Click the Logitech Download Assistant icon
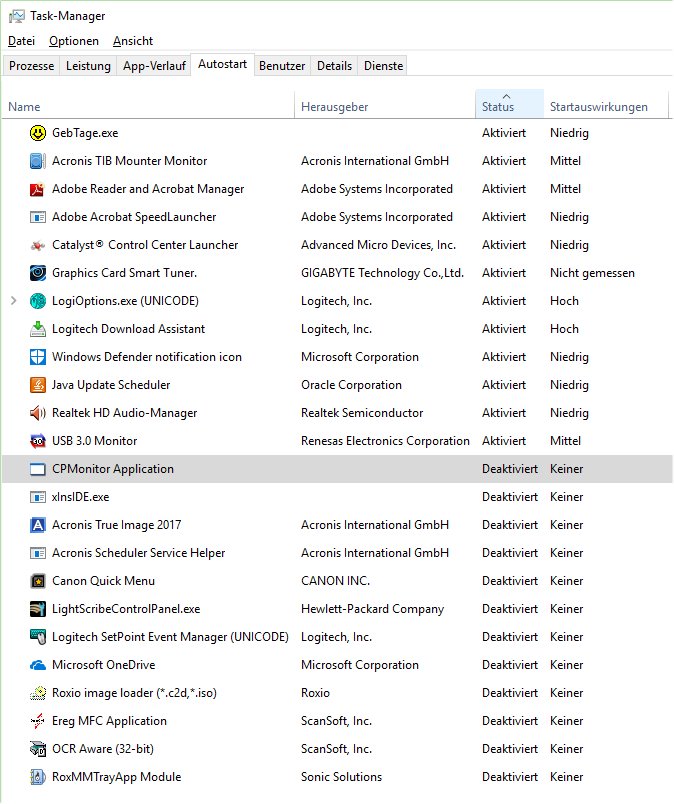 (x=37, y=329)
